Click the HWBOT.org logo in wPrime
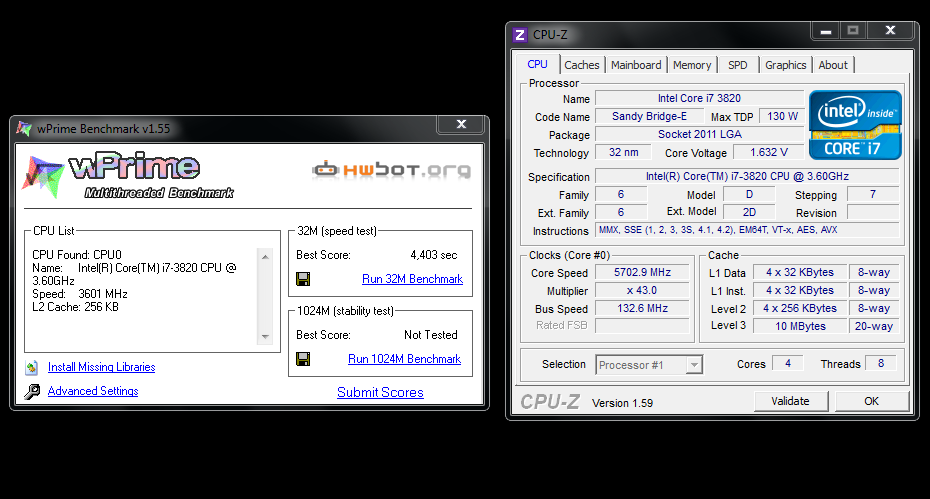Screen dimensions: 930x499 (391, 170)
